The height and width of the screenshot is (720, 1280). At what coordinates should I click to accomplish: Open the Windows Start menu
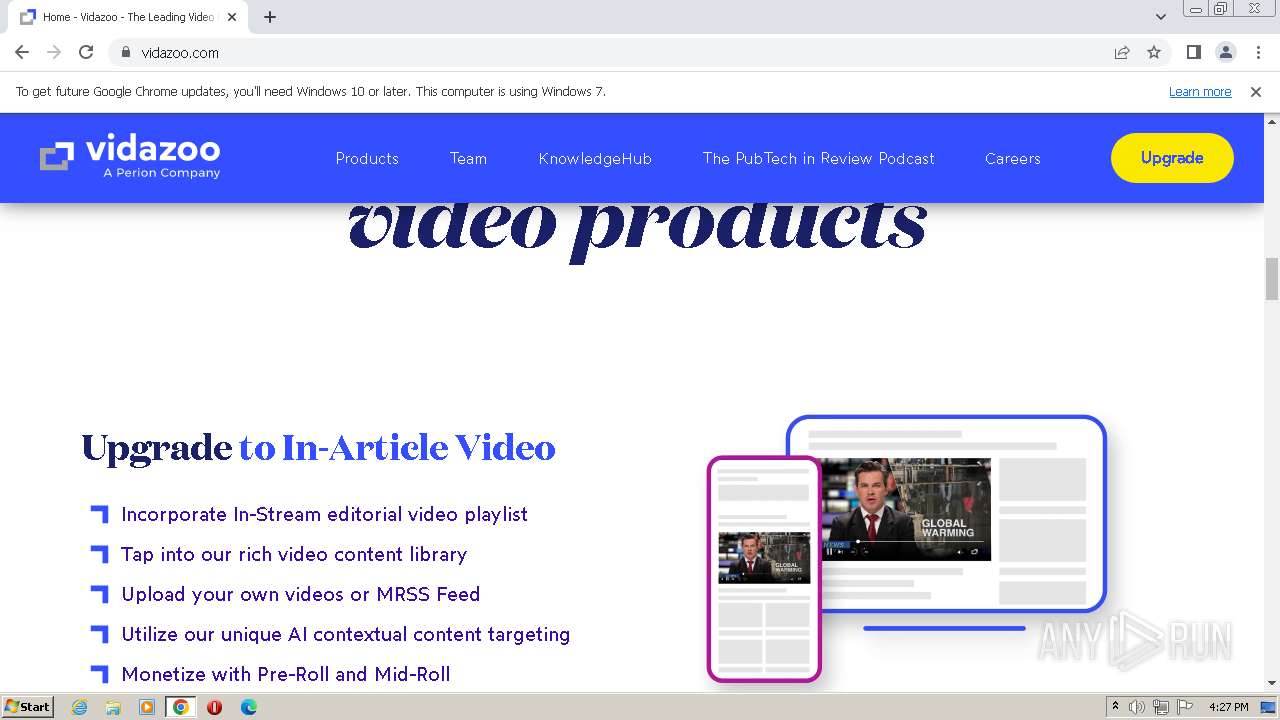click(x=27, y=706)
